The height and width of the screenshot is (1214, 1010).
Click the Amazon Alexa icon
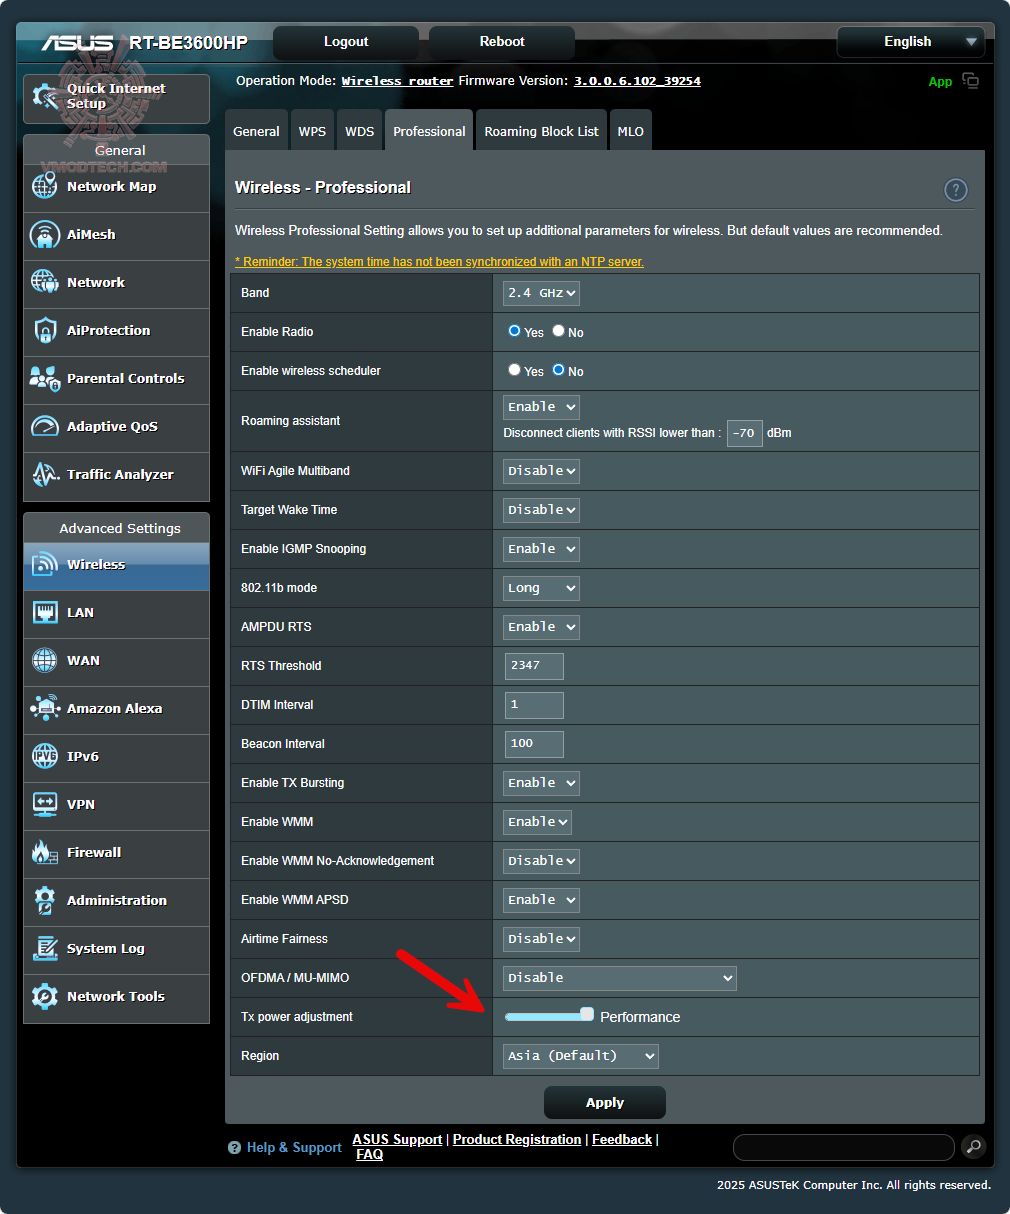[45, 708]
